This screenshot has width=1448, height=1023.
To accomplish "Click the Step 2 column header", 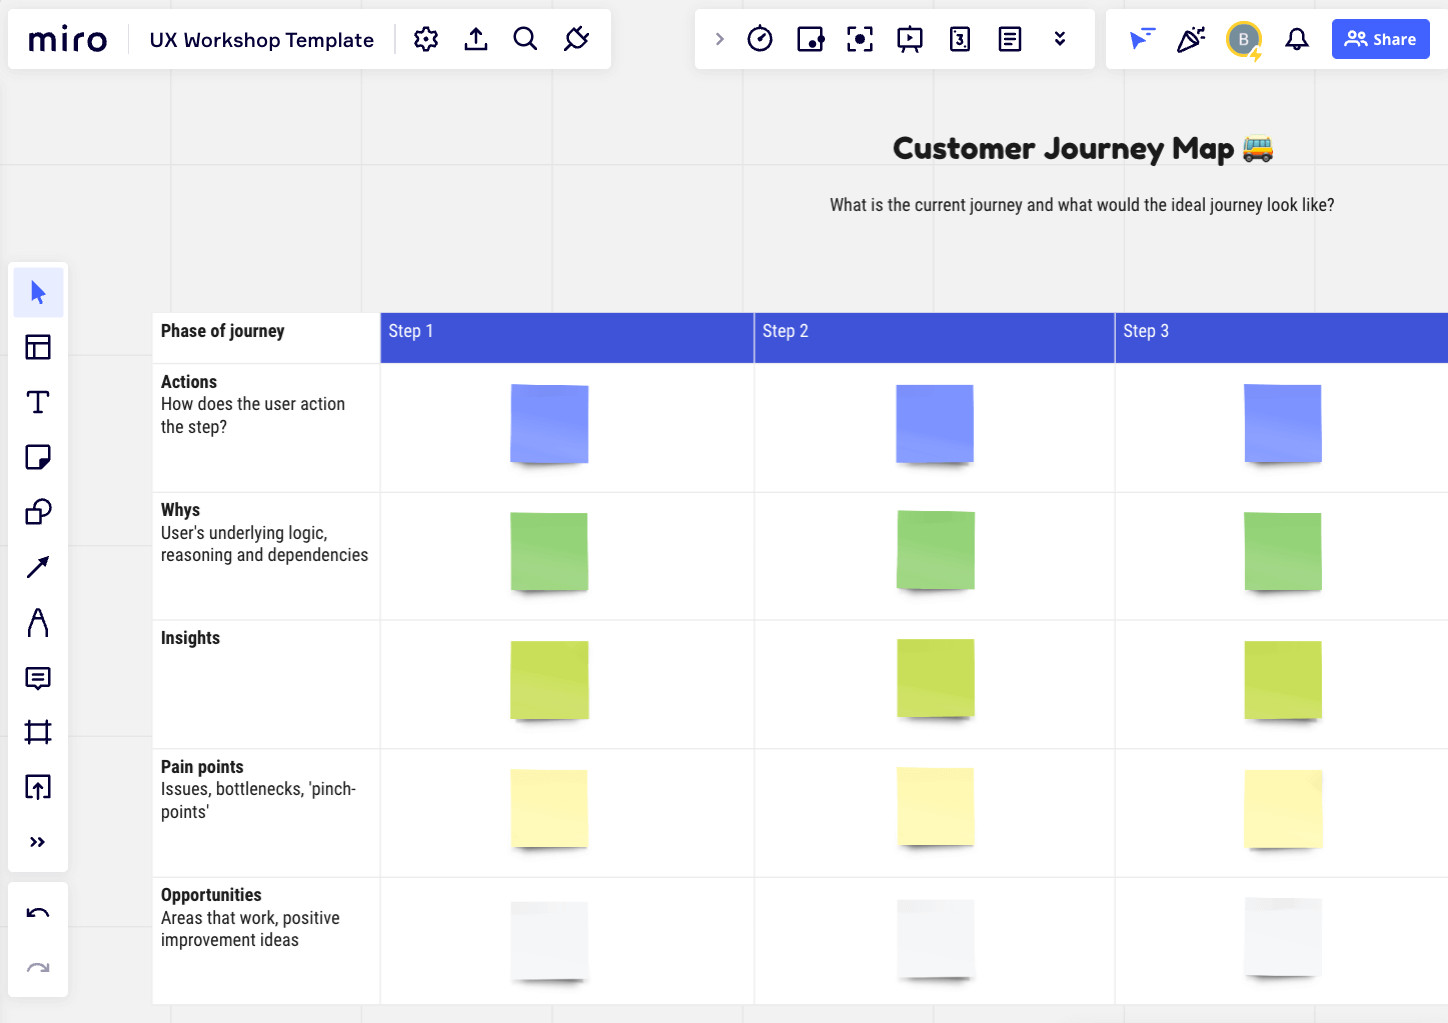I will [x=934, y=337].
